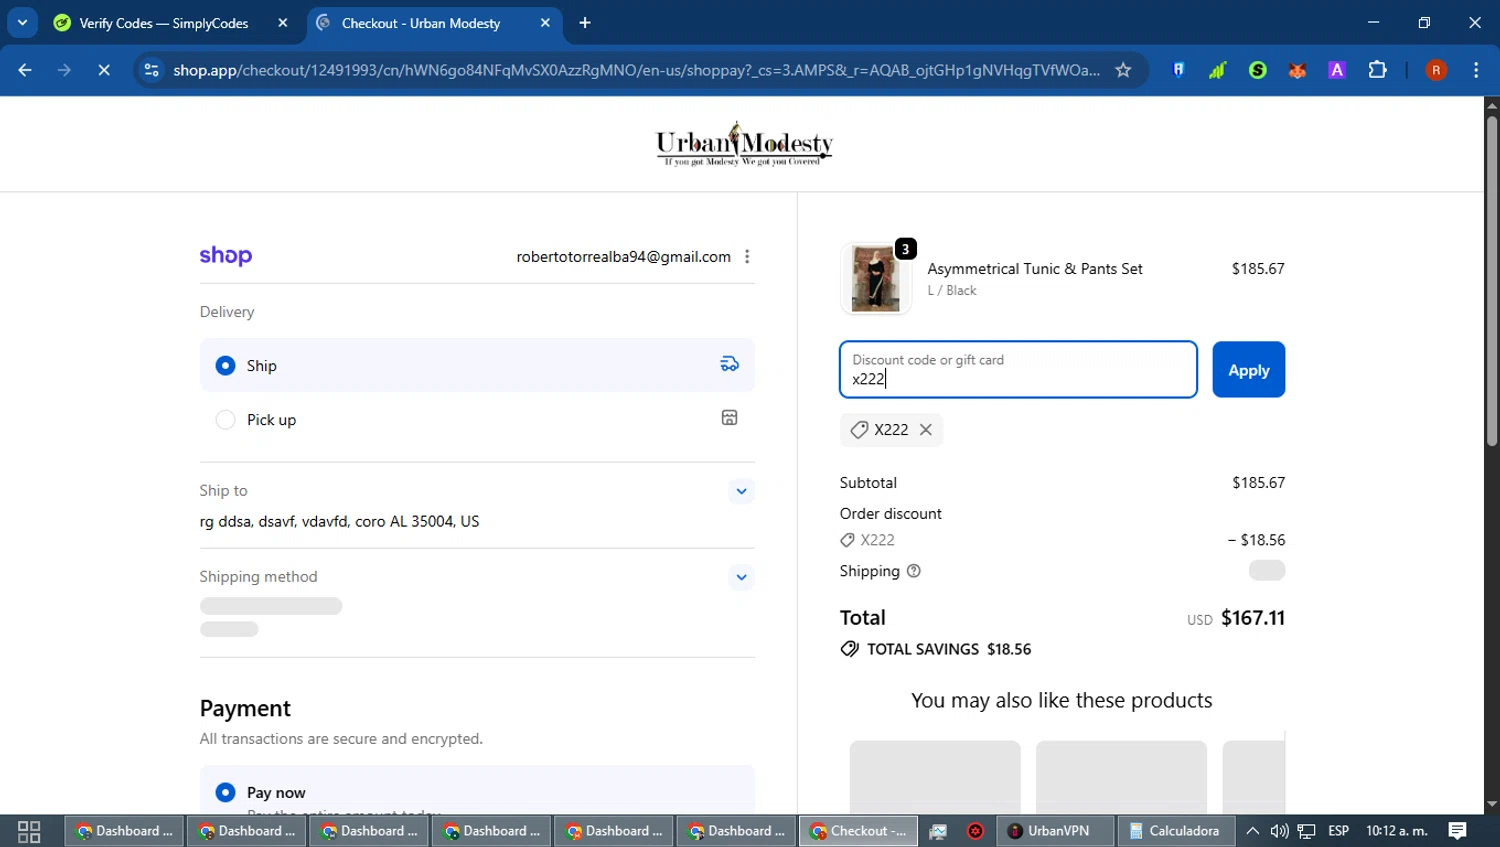1500x847 pixels.
Task: Click the store pickup icon
Action: (x=730, y=418)
